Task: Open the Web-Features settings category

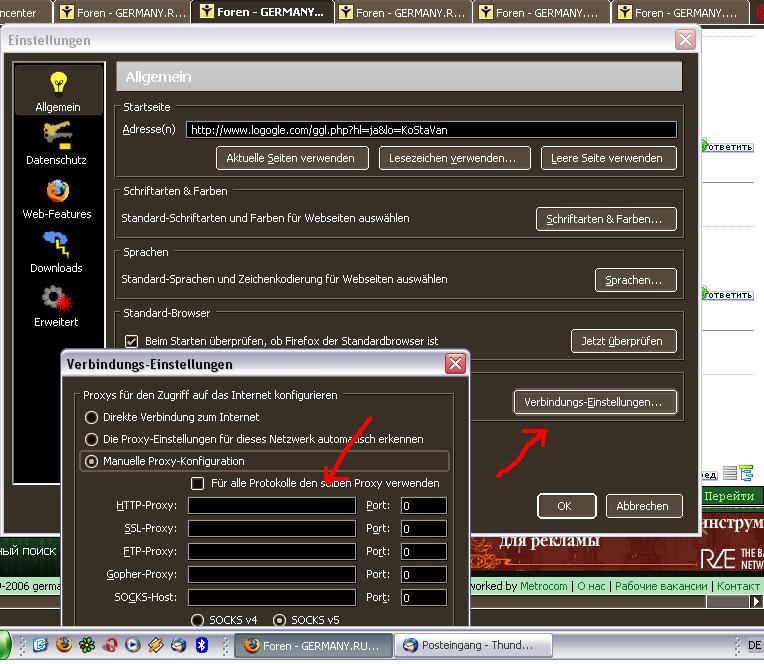Action: click(56, 198)
